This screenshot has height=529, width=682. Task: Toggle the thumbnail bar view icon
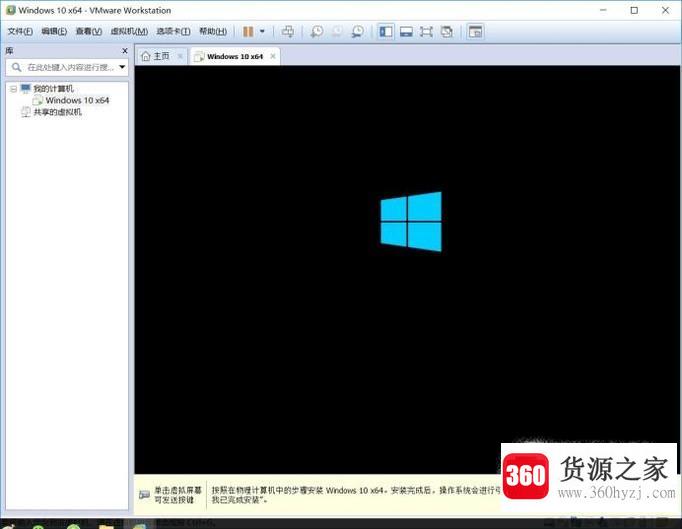[406, 31]
